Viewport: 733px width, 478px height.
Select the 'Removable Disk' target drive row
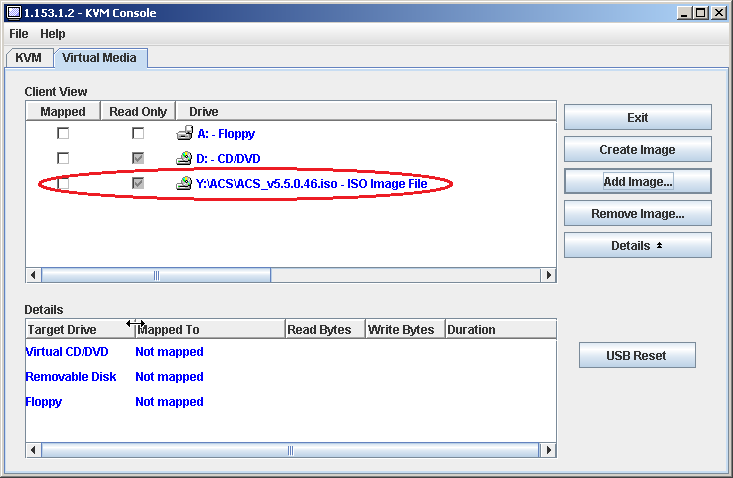tap(71, 377)
